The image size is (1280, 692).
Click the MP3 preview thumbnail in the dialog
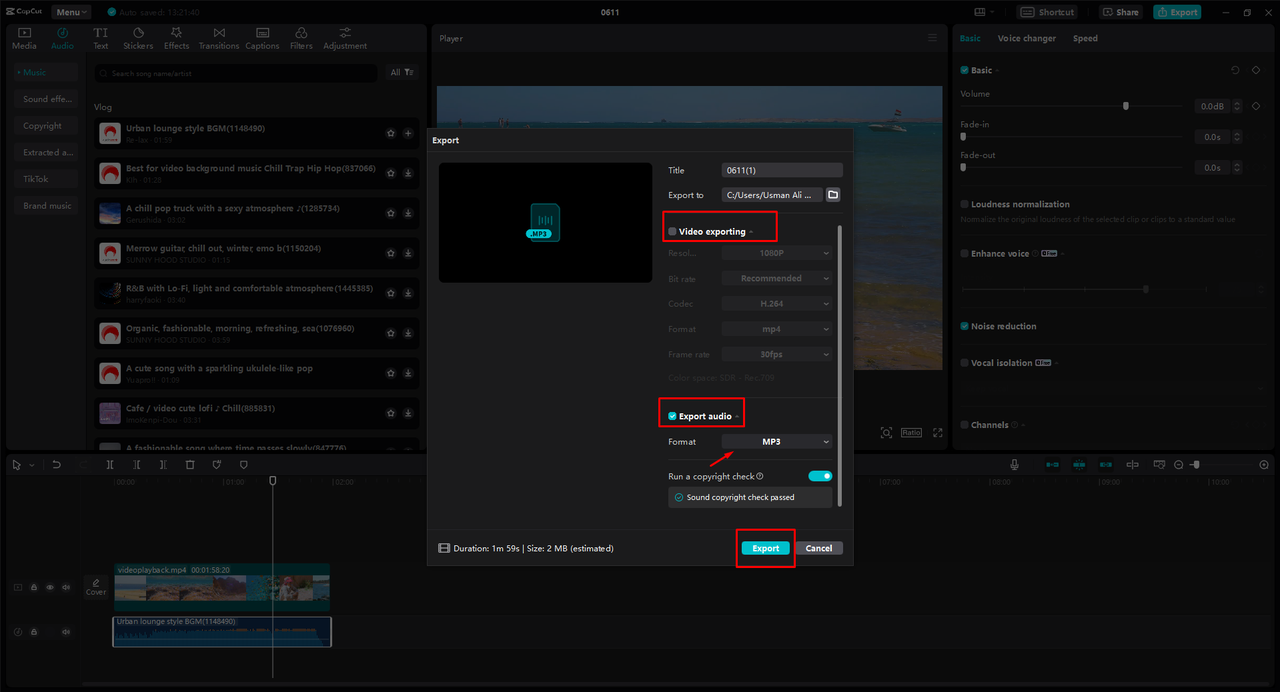[x=545, y=223]
